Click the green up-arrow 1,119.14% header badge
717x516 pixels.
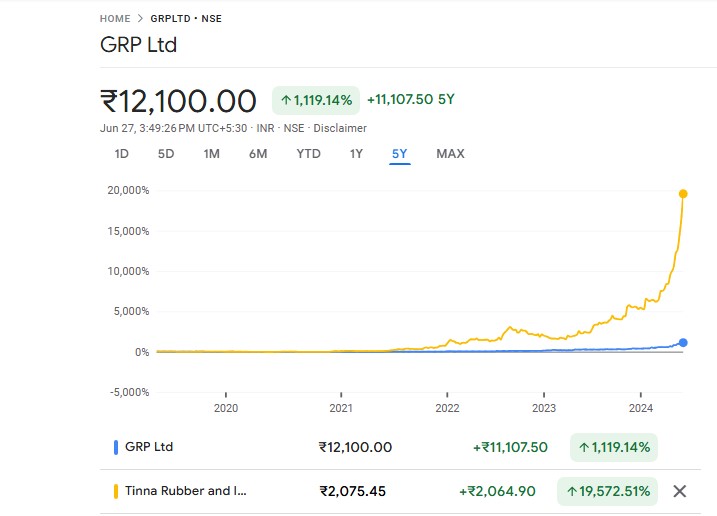tap(316, 100)
